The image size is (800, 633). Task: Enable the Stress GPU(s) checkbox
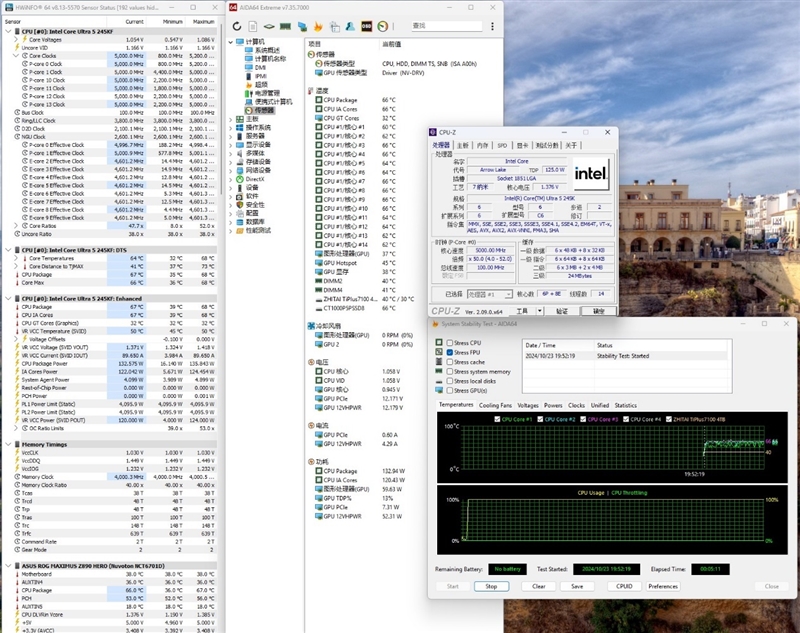(x=449, y=390)
